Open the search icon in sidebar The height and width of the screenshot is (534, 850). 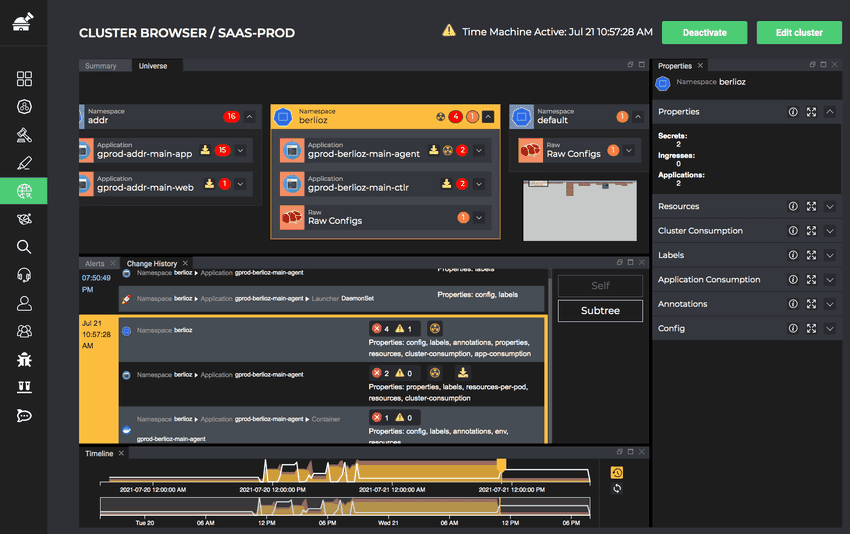tap(25, 247)
